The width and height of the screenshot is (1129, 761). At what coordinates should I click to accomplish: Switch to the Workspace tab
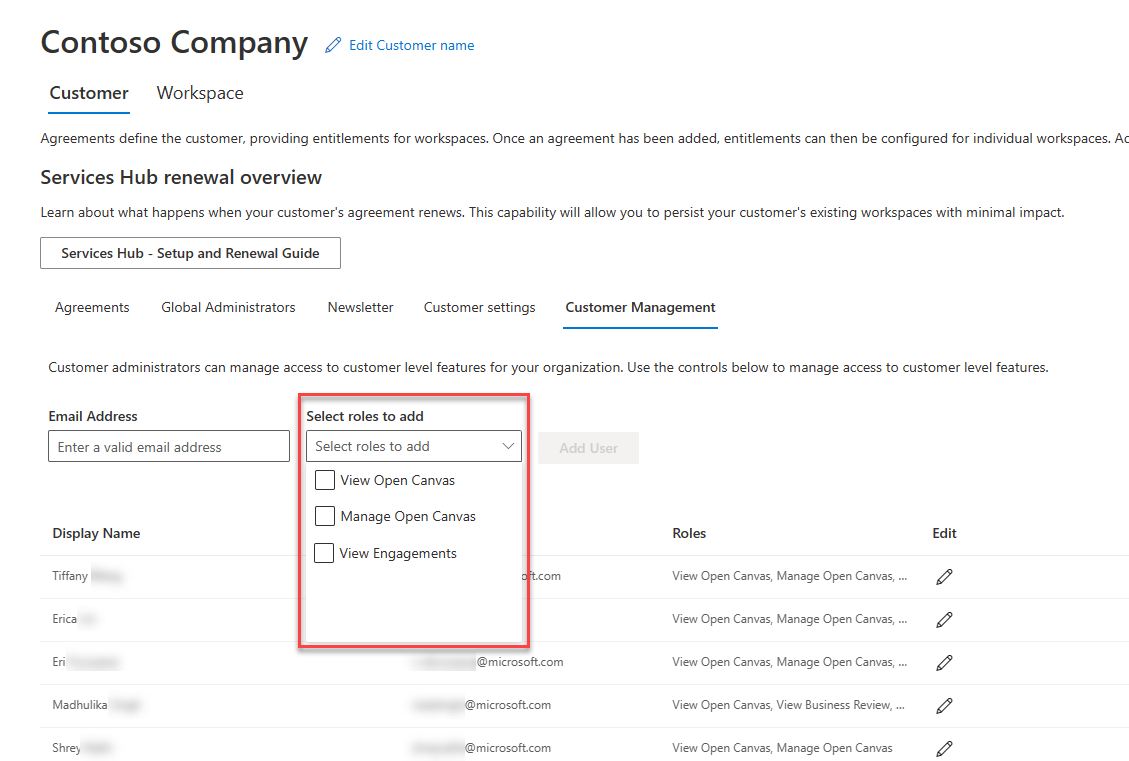pos(200,93)
